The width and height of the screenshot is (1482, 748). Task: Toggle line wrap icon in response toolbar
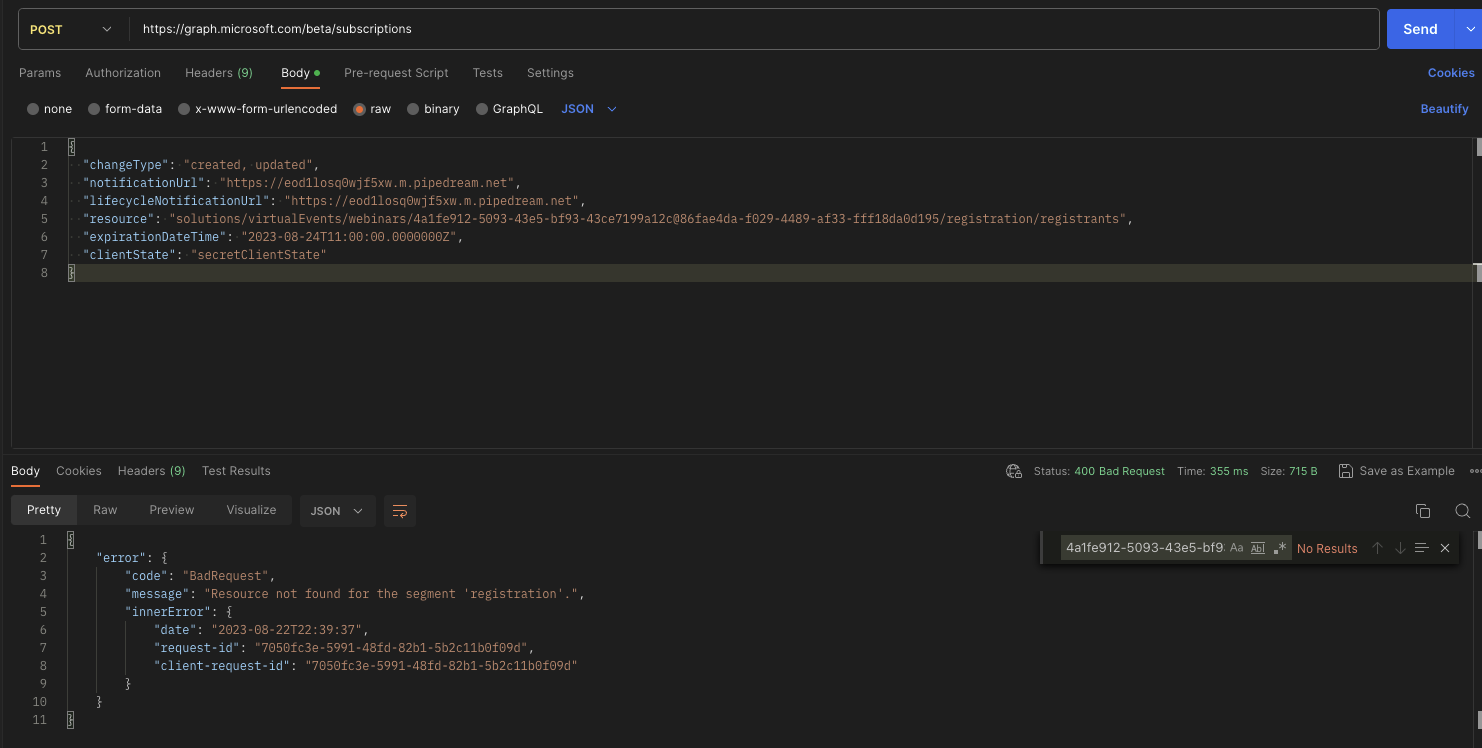coord(400,511)
